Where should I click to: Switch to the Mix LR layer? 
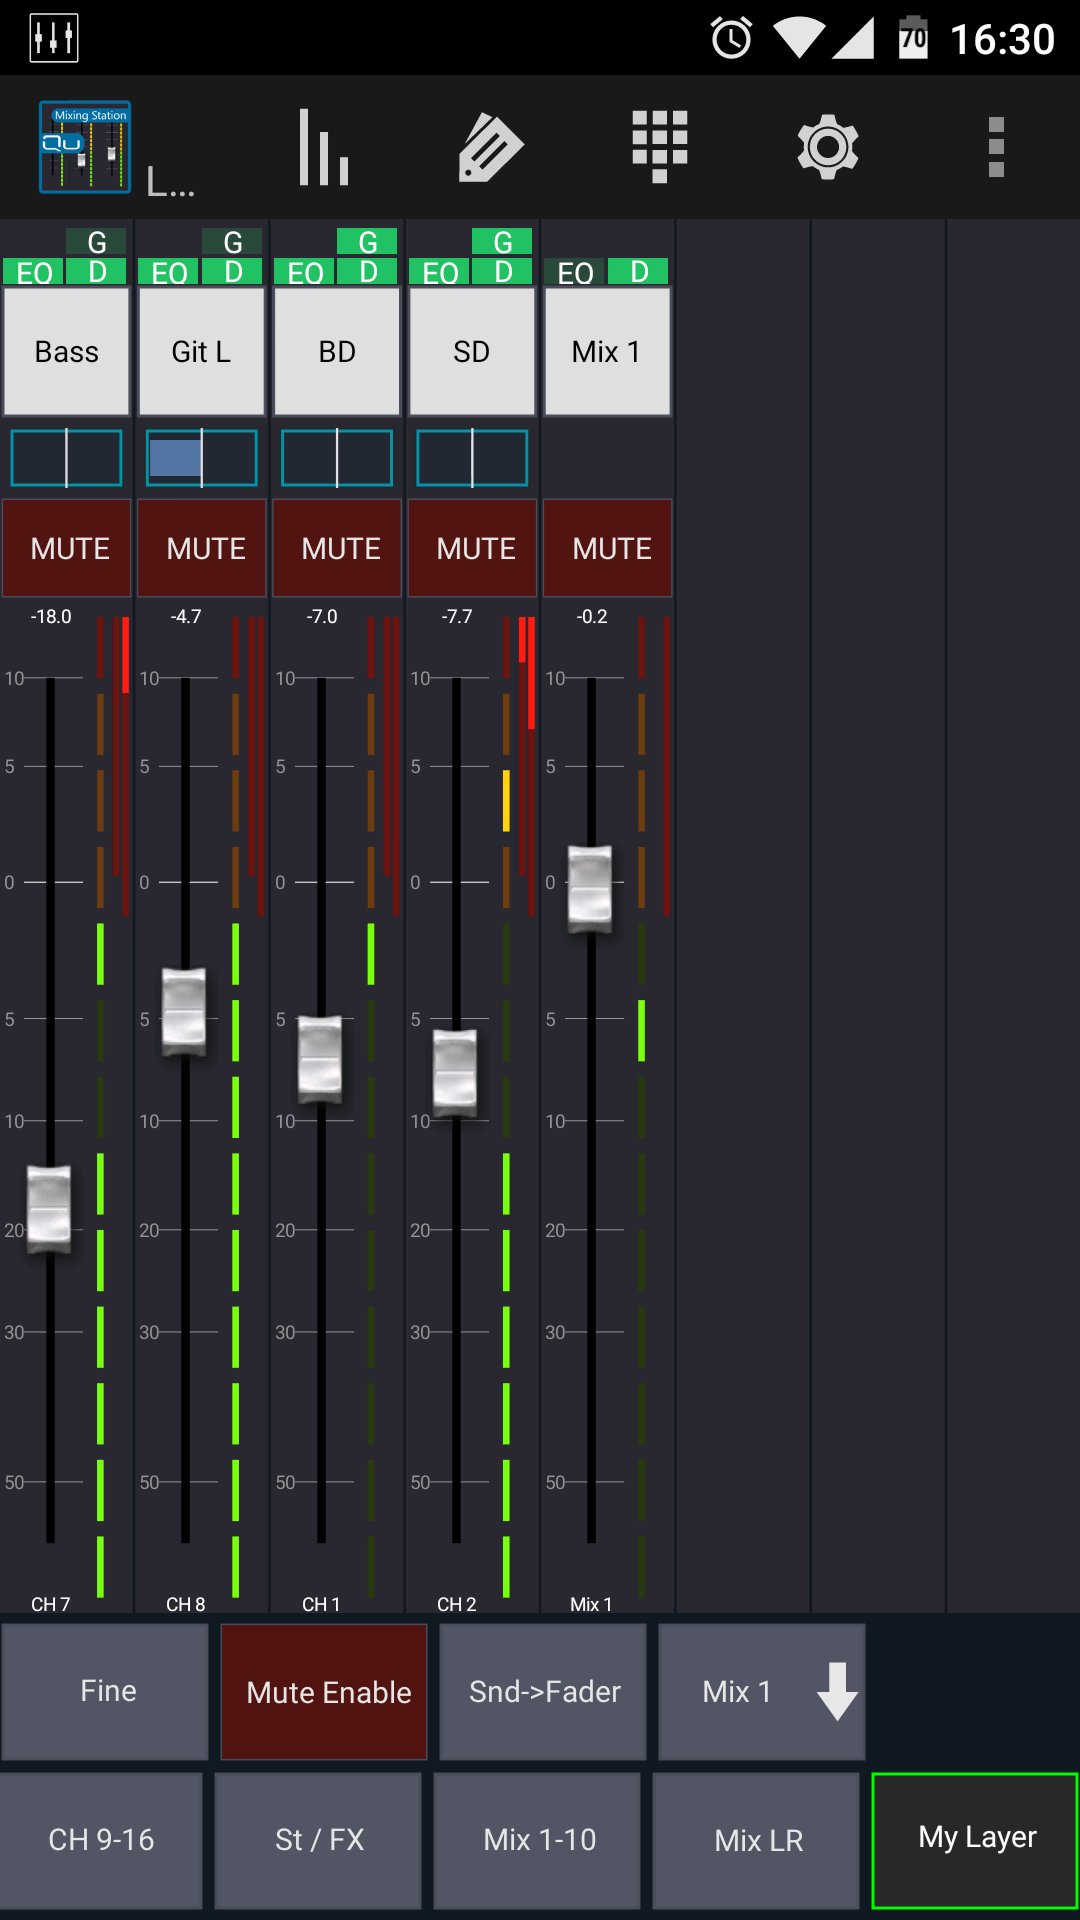(x=757, y=1840)
